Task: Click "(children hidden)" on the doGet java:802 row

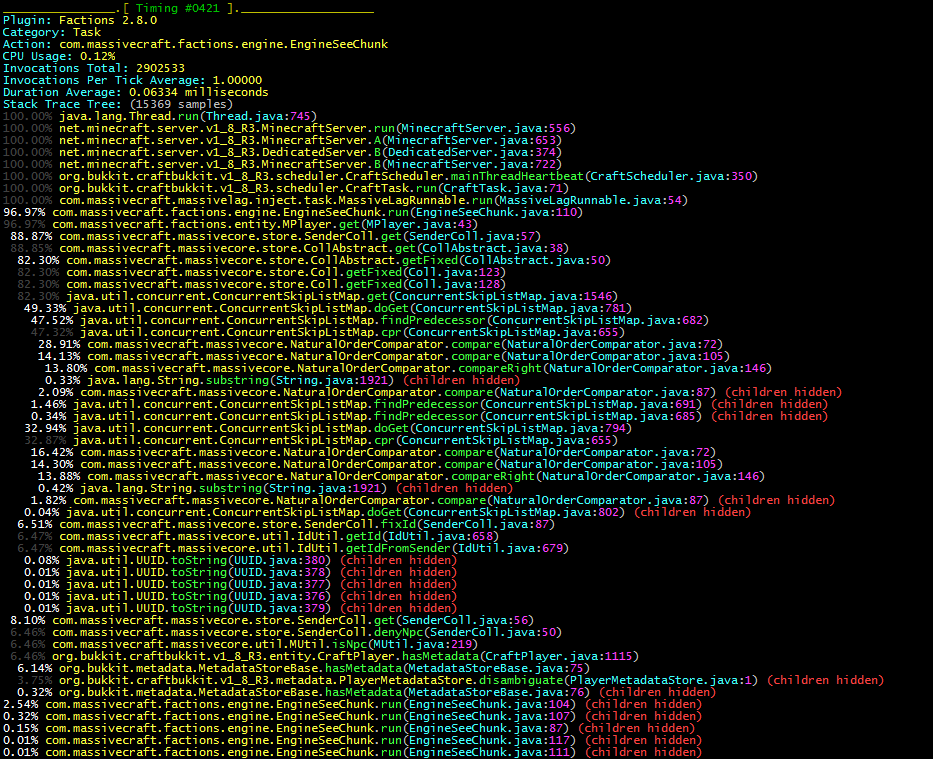Action: pyautogui.click(x=693, y=512)
